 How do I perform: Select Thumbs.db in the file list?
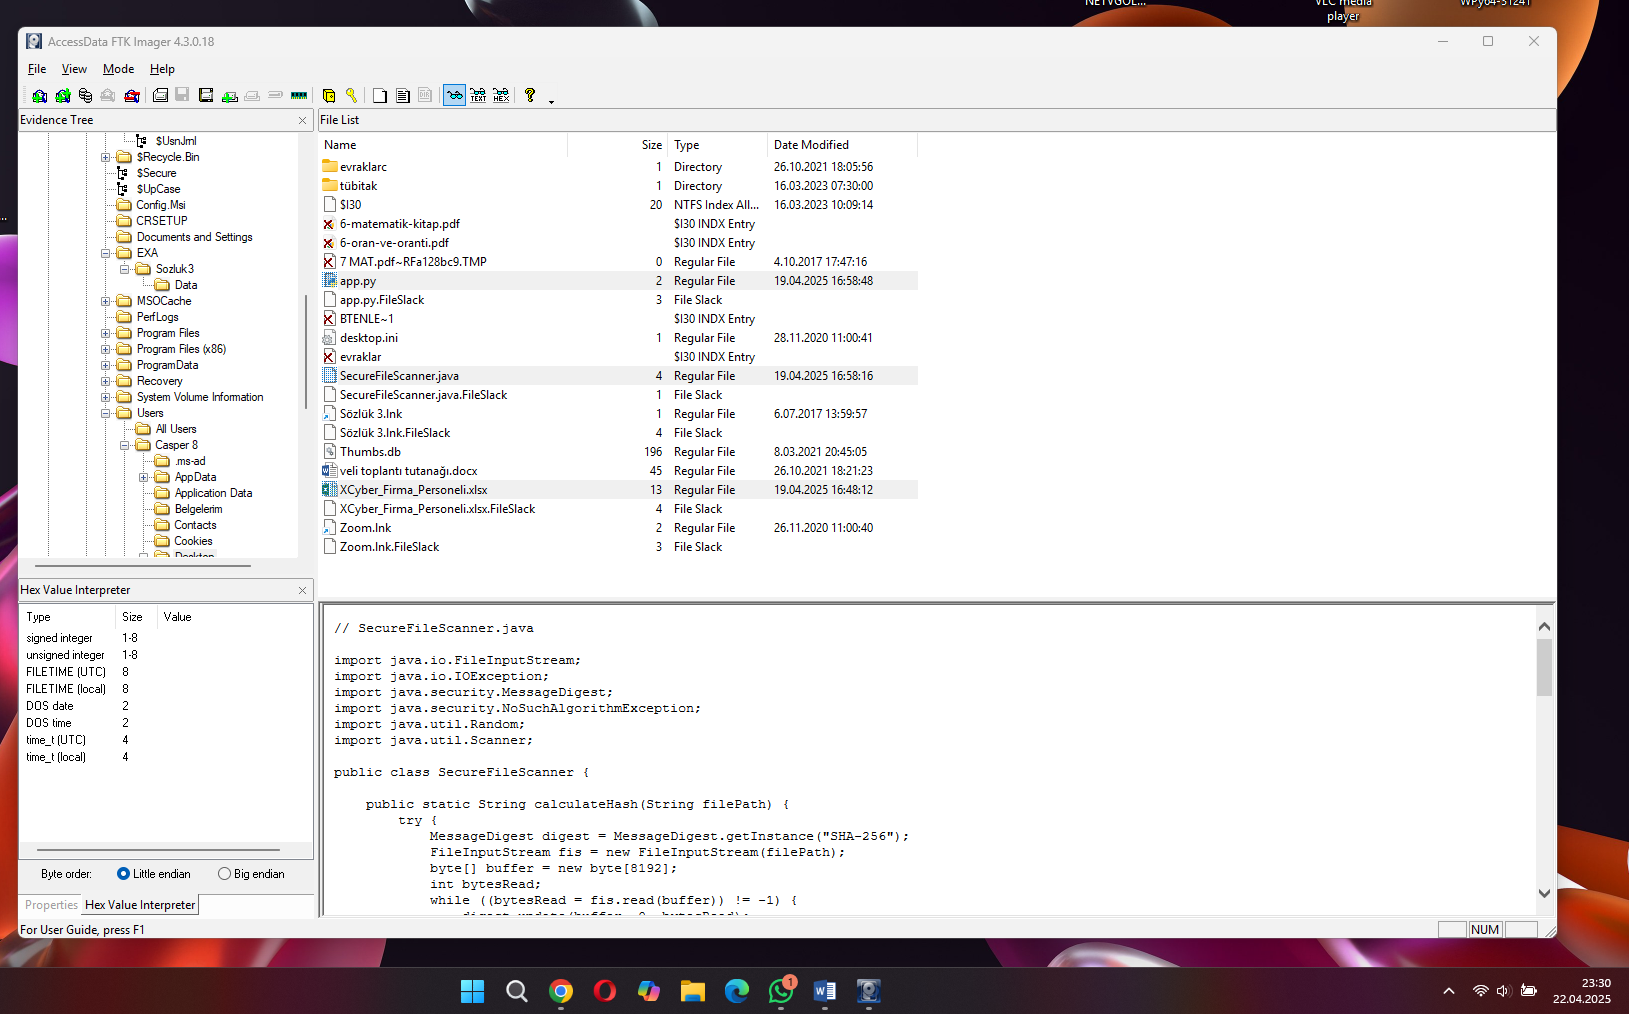pos(618,452)
